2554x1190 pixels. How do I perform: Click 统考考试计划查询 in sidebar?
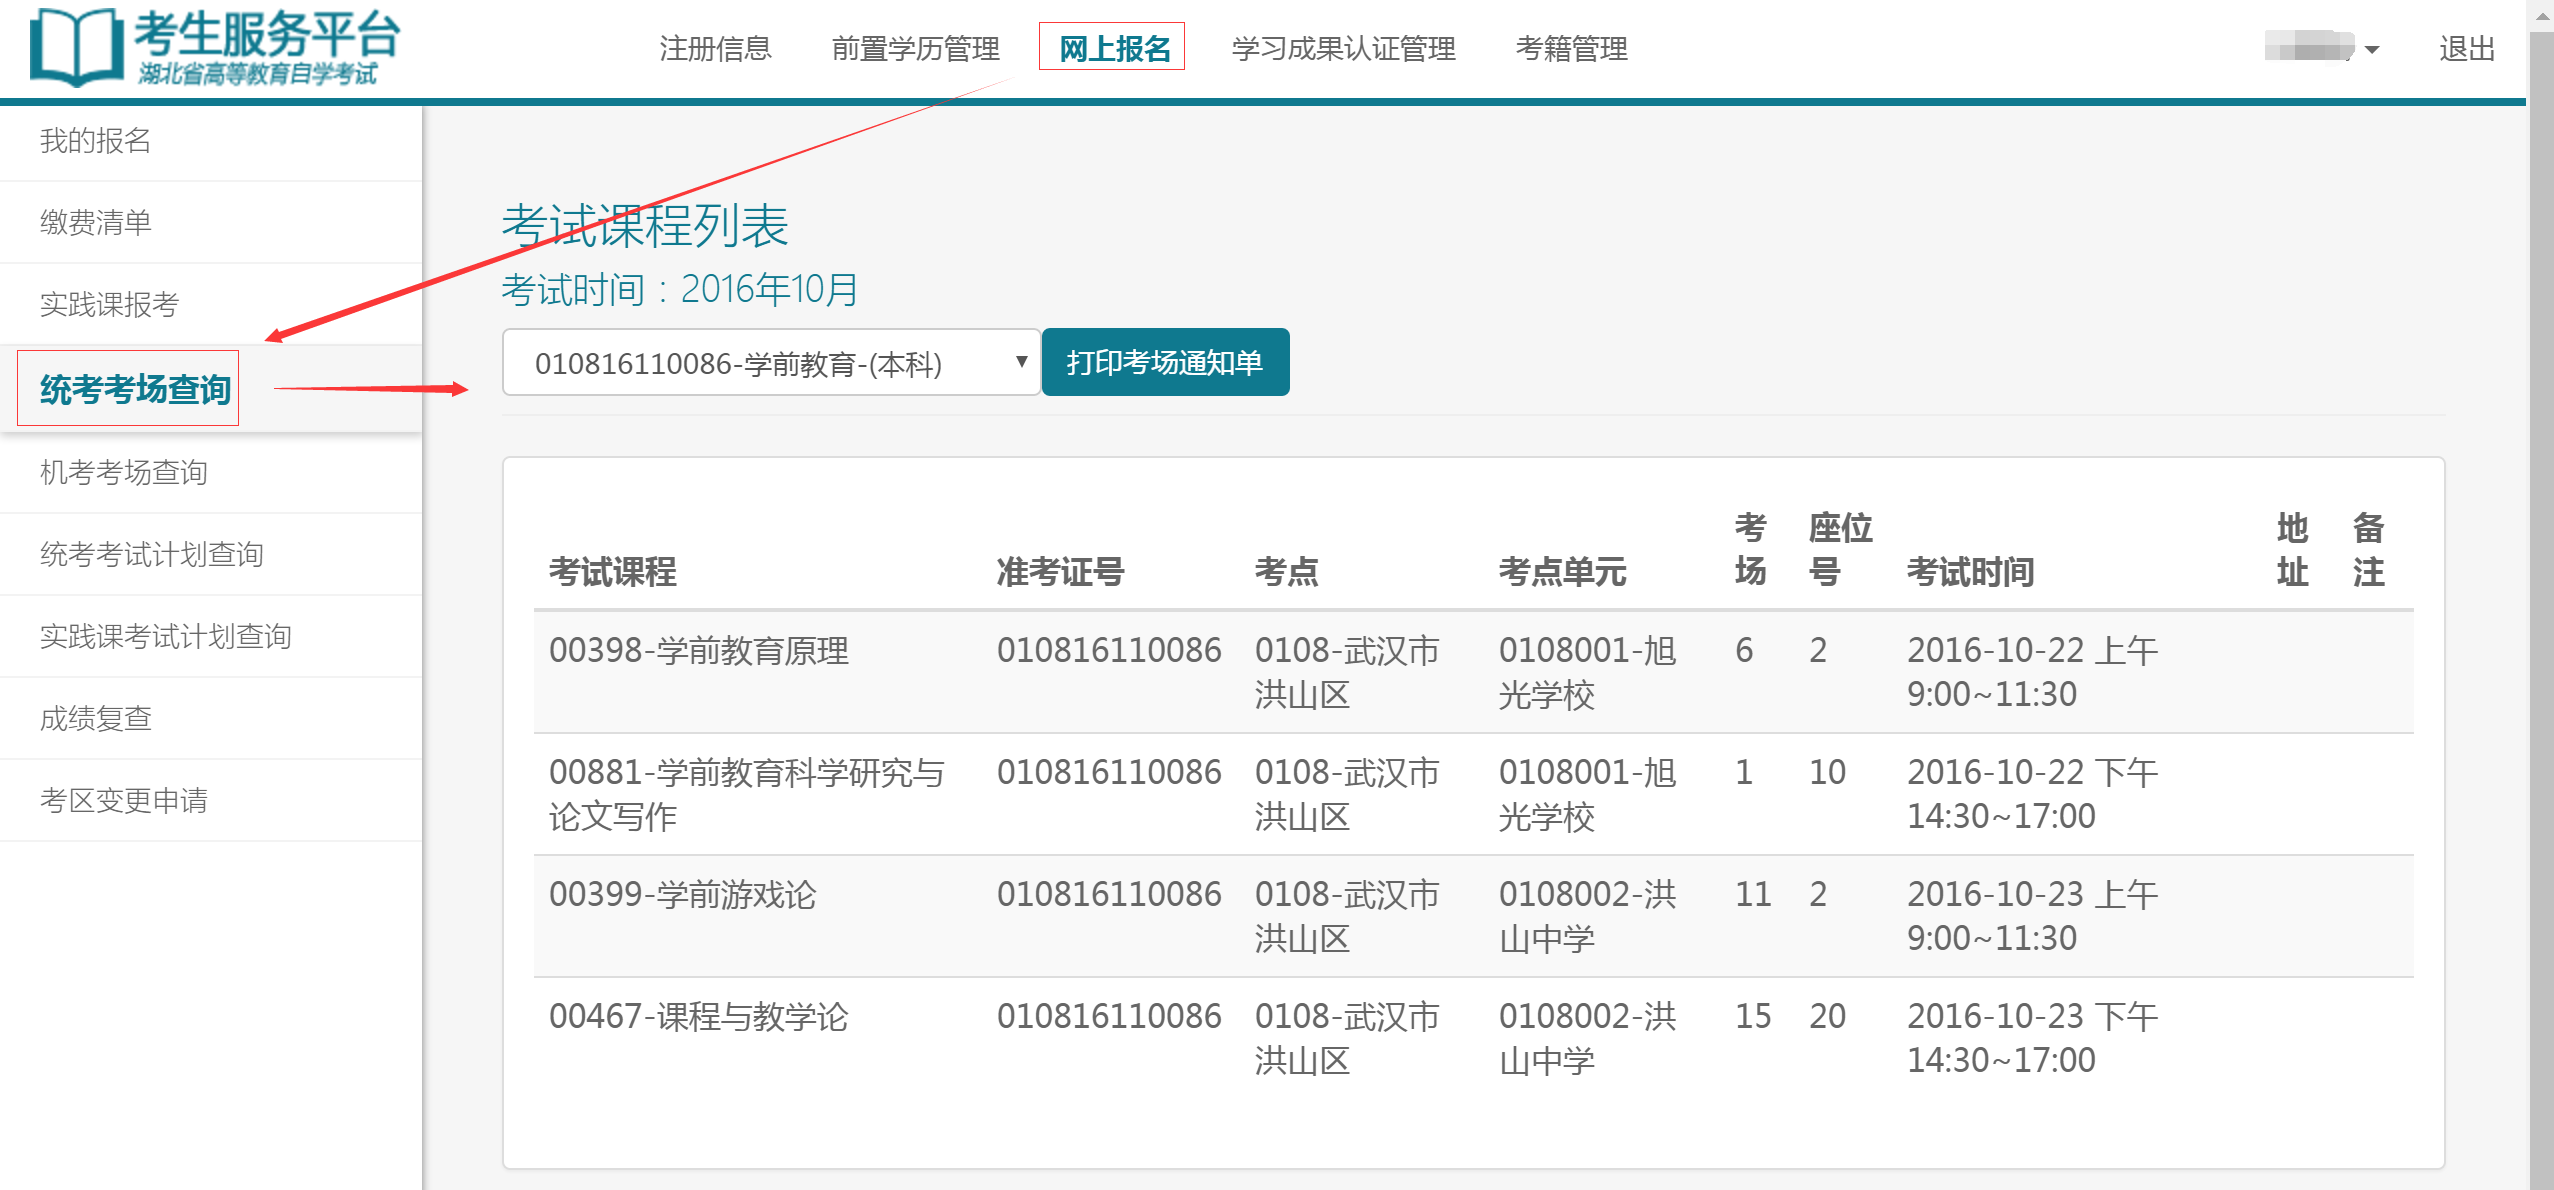[x=151, y=554]
